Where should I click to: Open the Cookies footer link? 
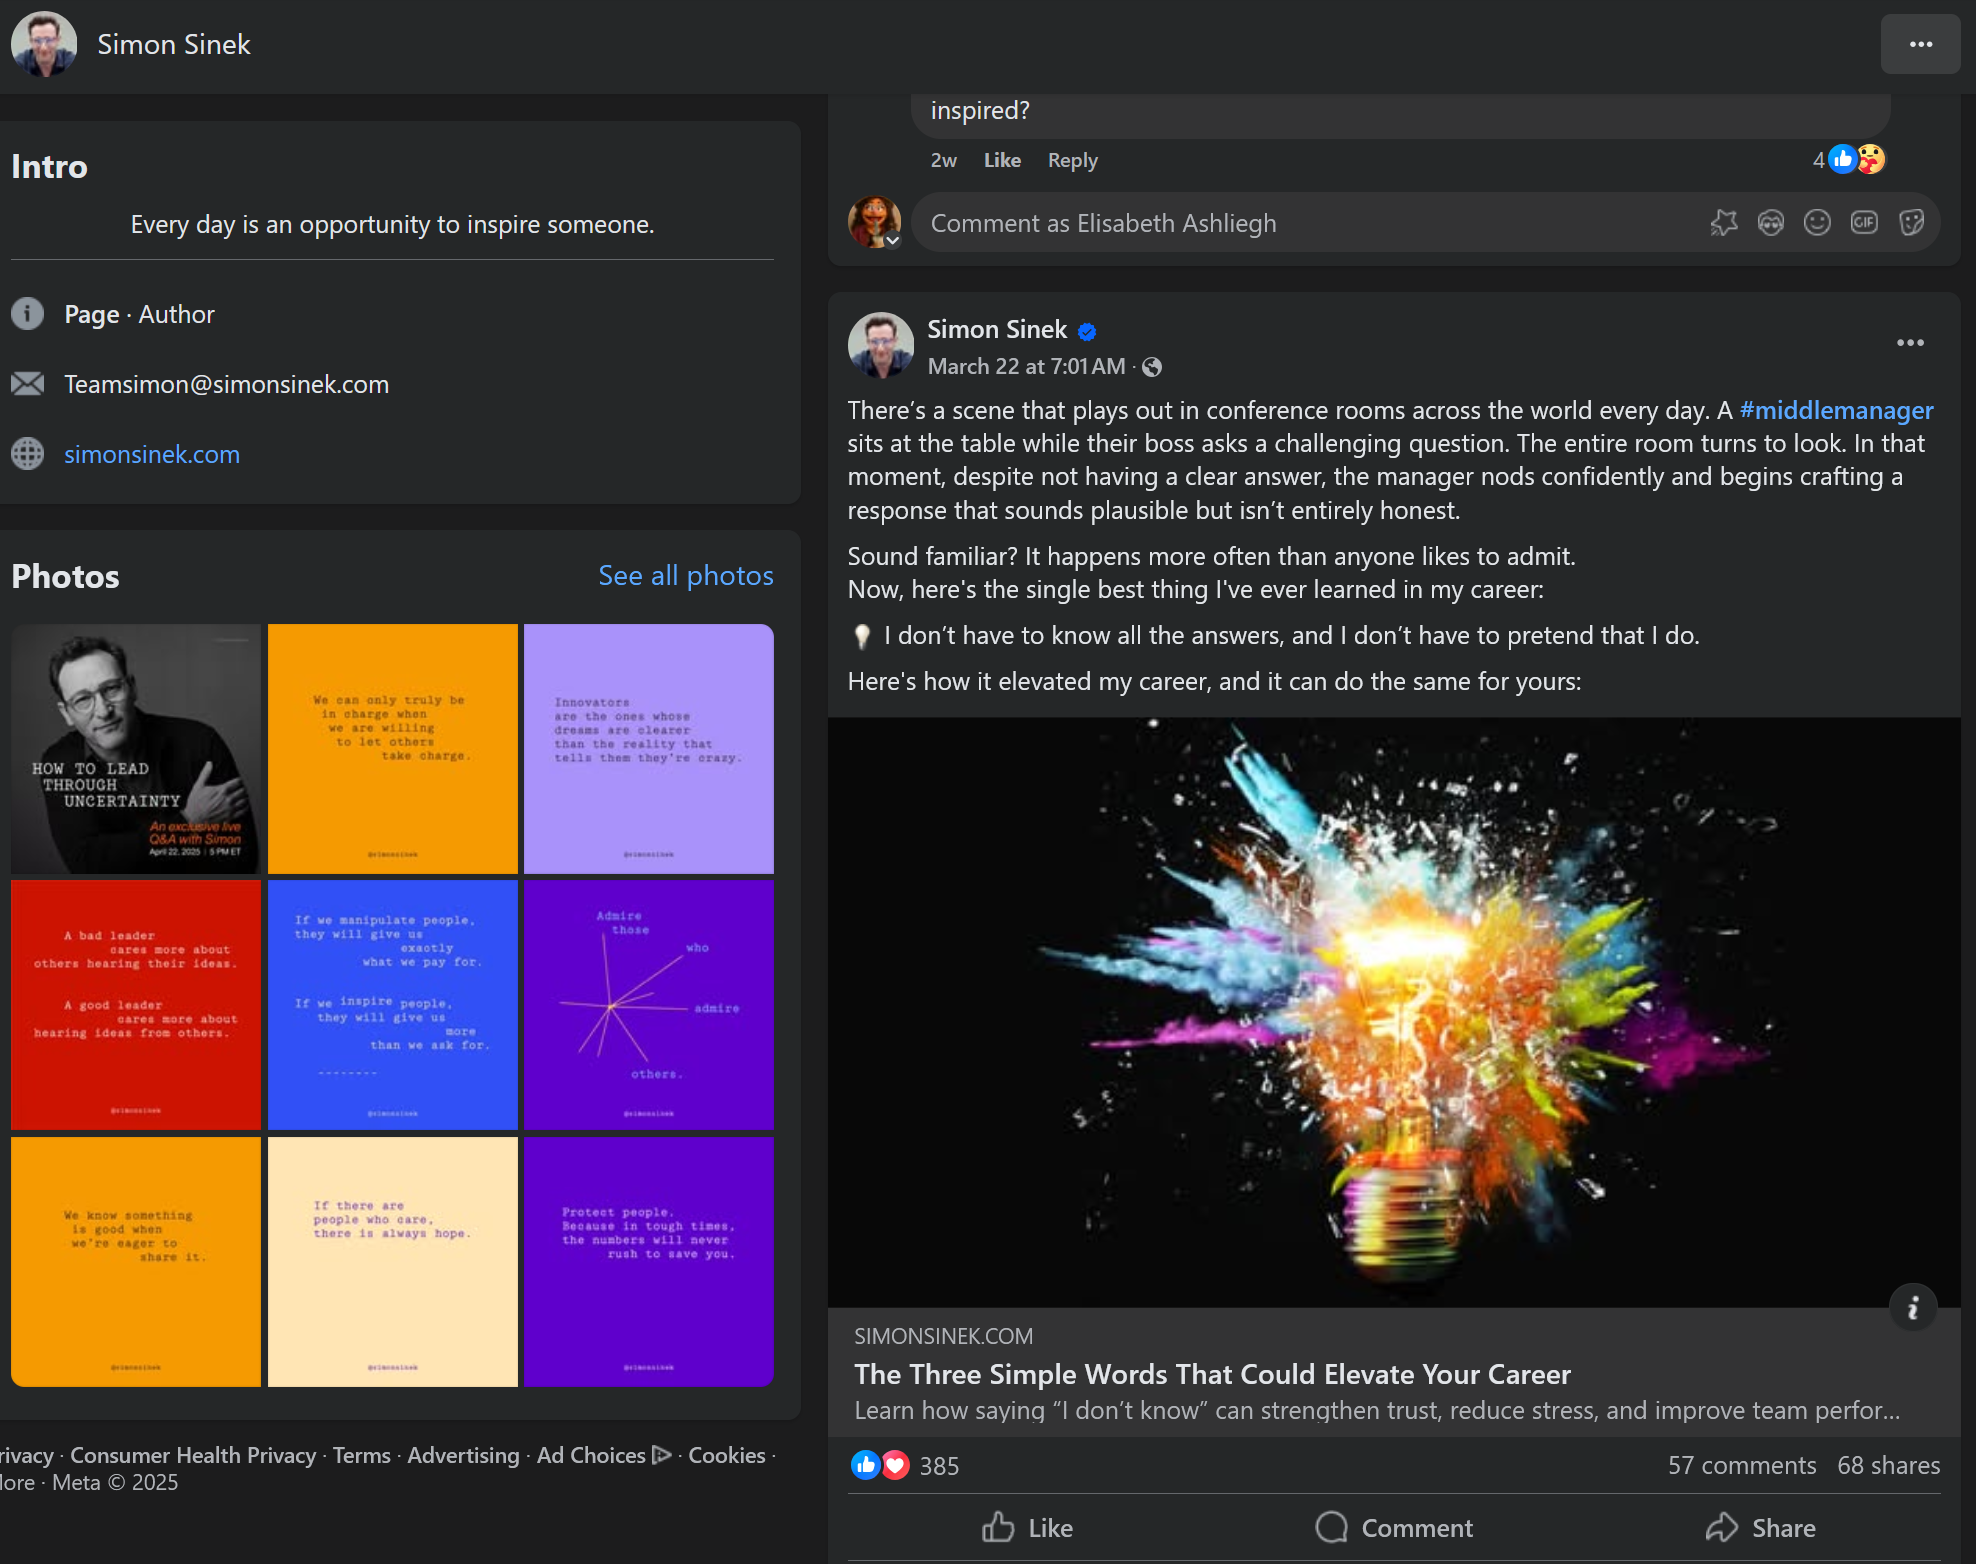pos(727,1455)
